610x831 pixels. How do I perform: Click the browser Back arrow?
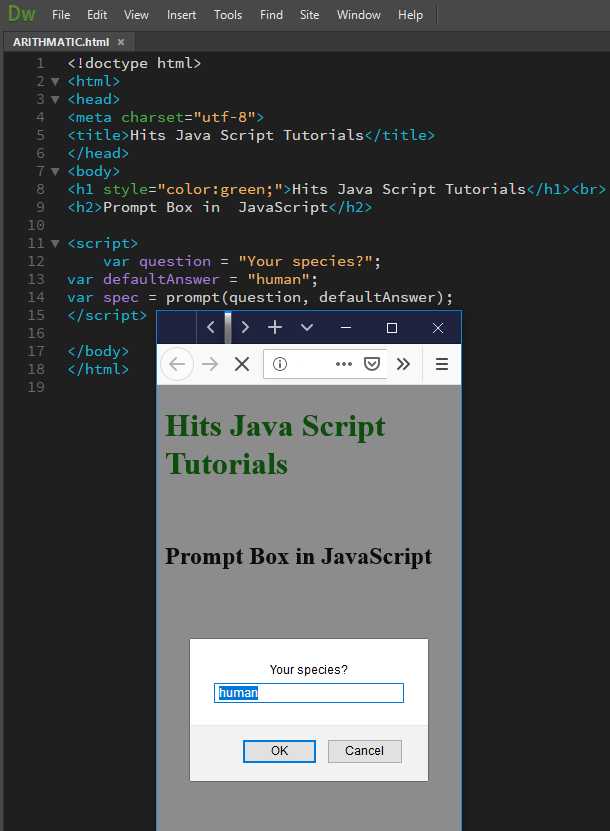[177, 364]
